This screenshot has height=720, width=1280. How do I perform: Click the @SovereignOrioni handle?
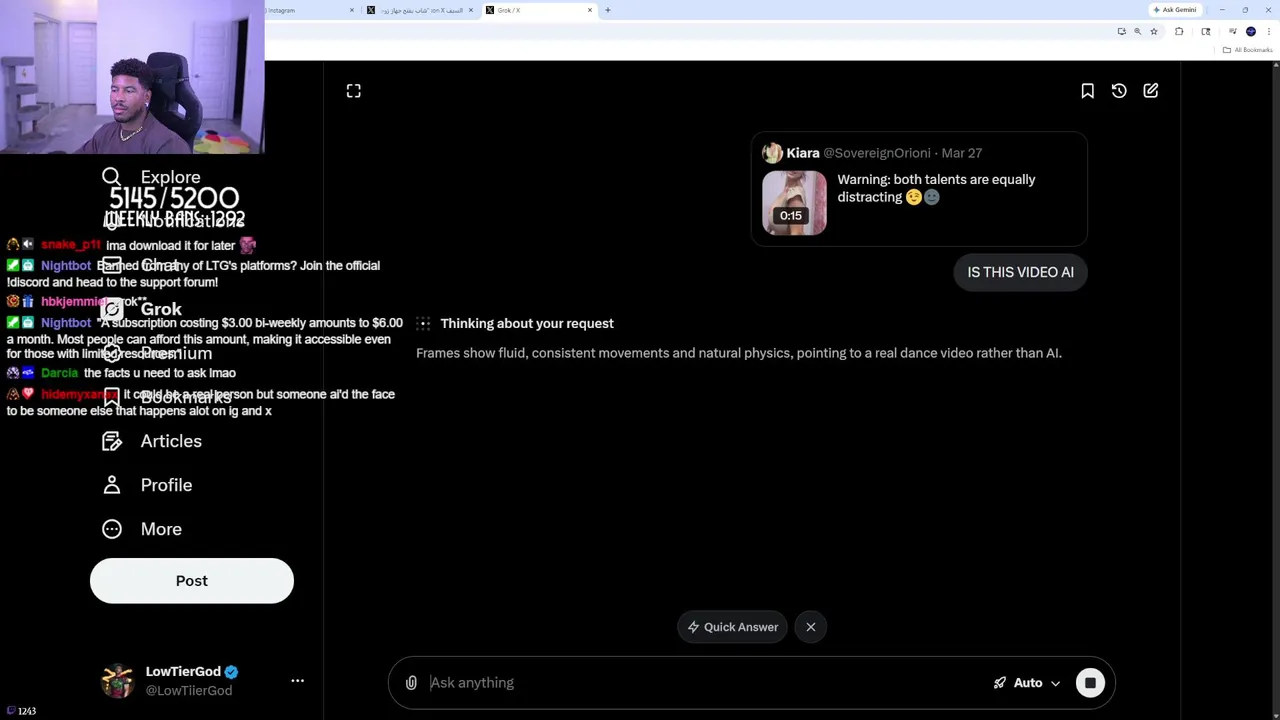click(x=876, y=153)
